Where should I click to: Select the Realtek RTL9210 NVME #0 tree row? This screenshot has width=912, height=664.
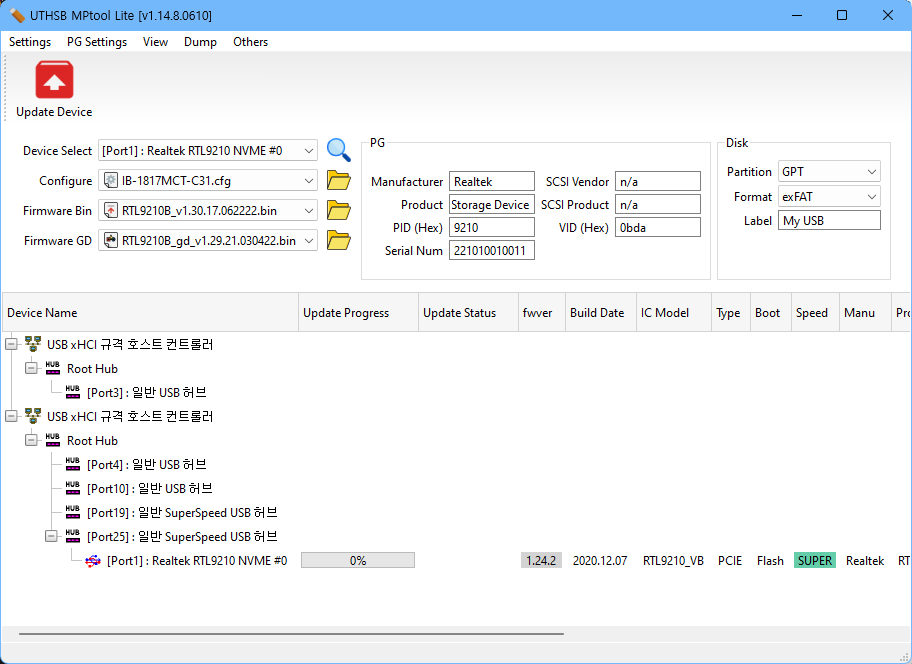[197, 561]
